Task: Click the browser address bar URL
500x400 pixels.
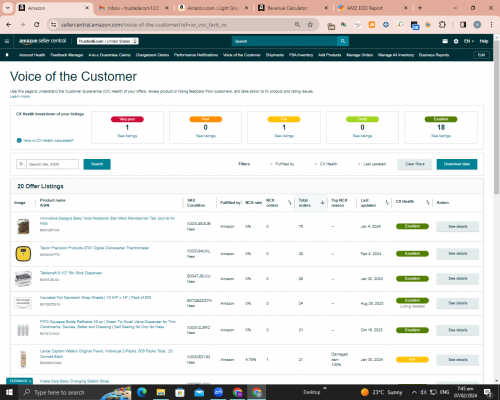Action: [x=143, y=25]
